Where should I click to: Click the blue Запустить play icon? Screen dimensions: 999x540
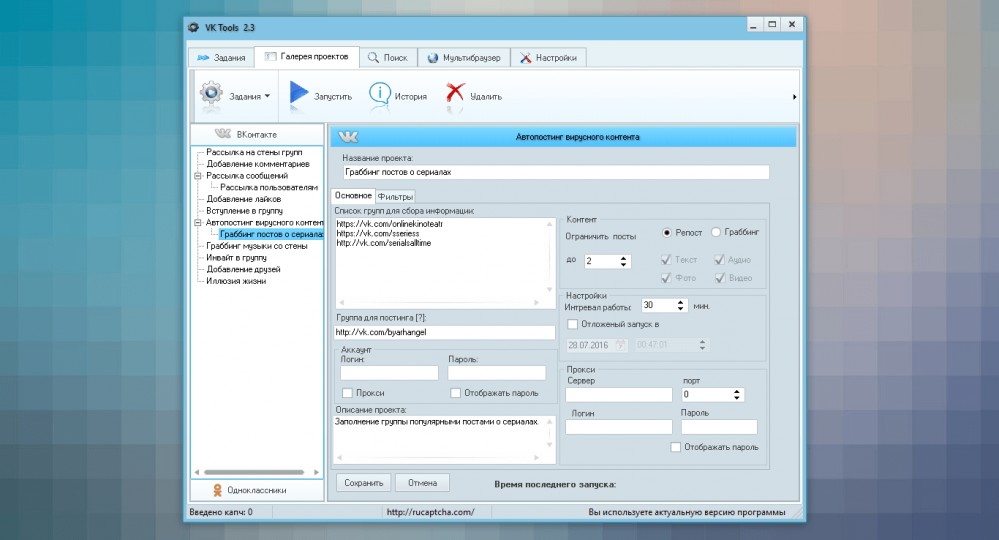(298, 93)
